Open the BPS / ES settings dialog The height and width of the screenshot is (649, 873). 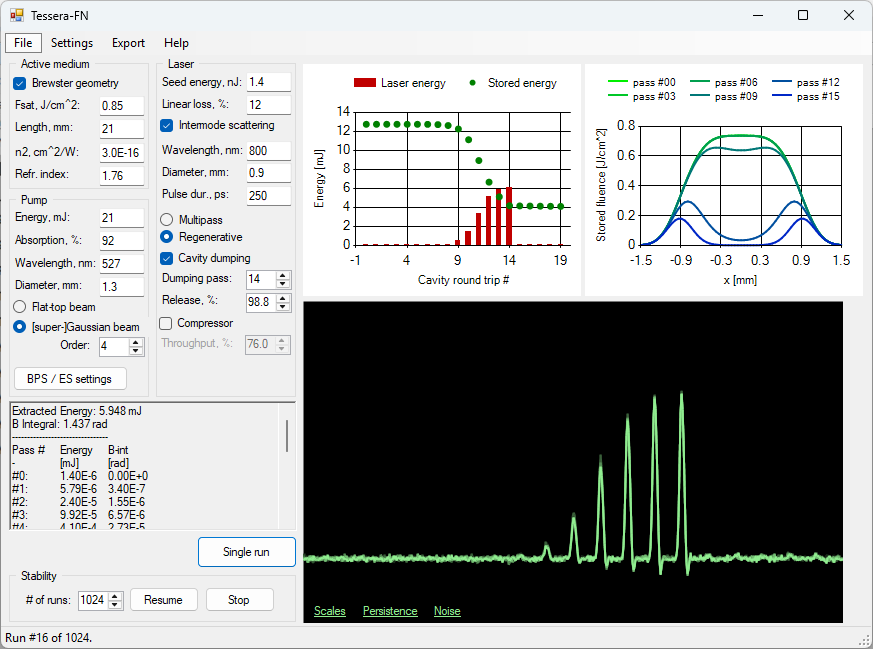70,379
